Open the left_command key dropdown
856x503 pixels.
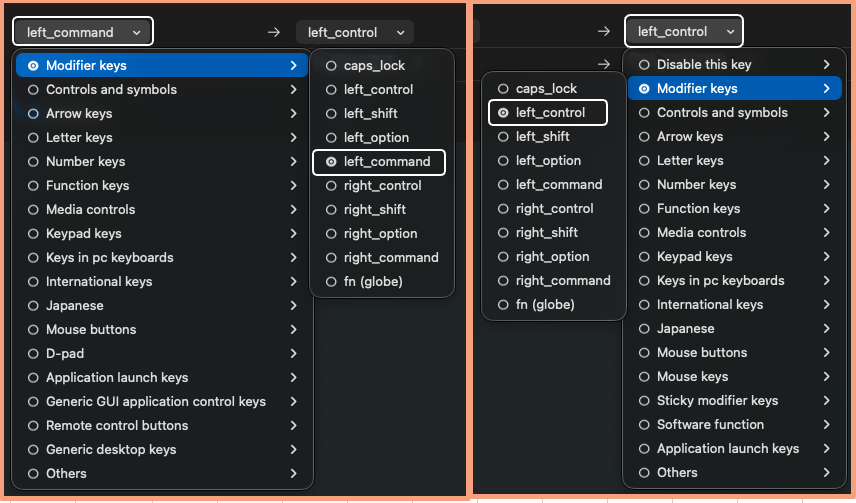(x=83, y=32)
